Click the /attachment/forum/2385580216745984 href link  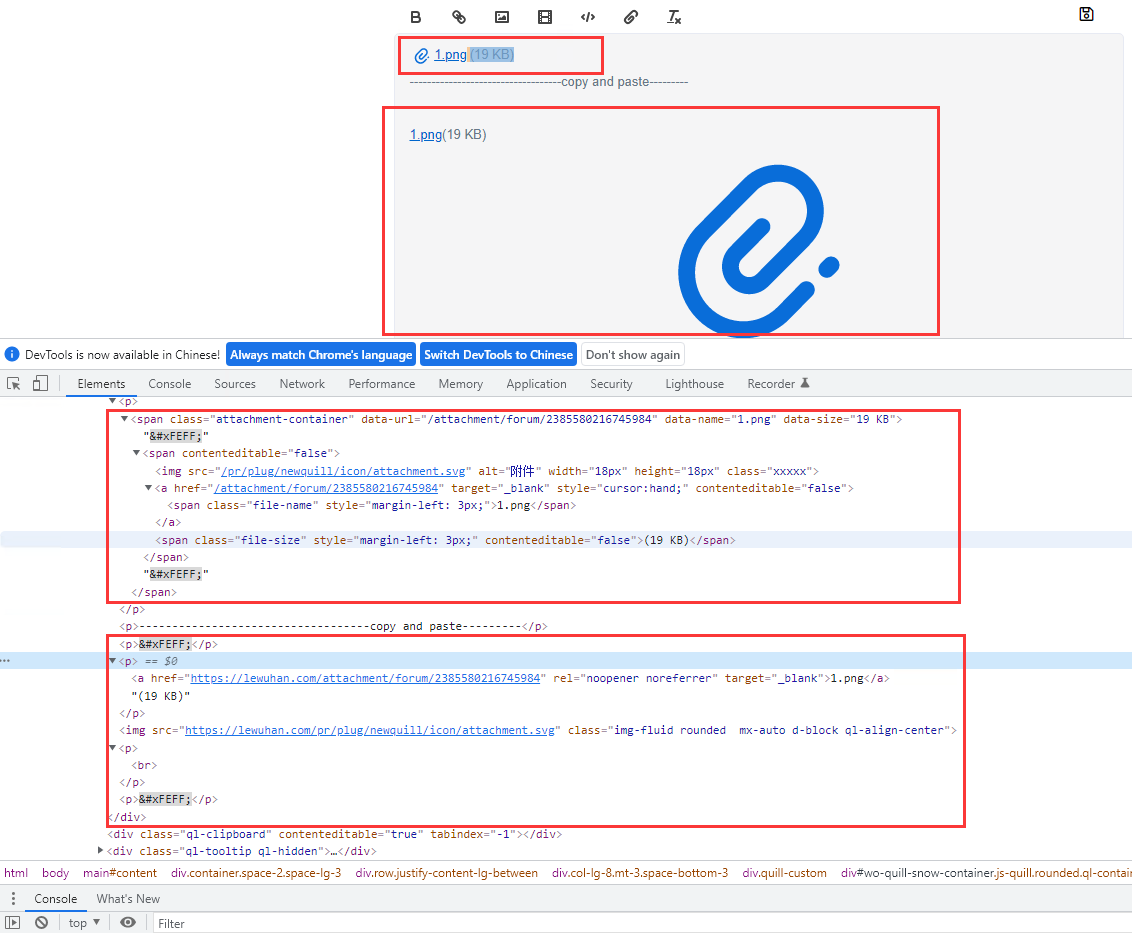click(326, 488)
